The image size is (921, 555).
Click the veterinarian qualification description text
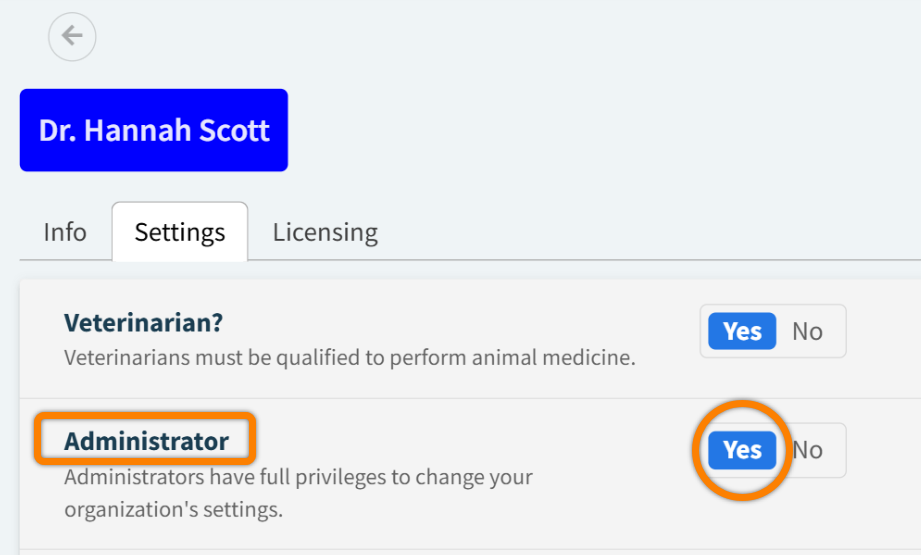(x=349, y=357)
